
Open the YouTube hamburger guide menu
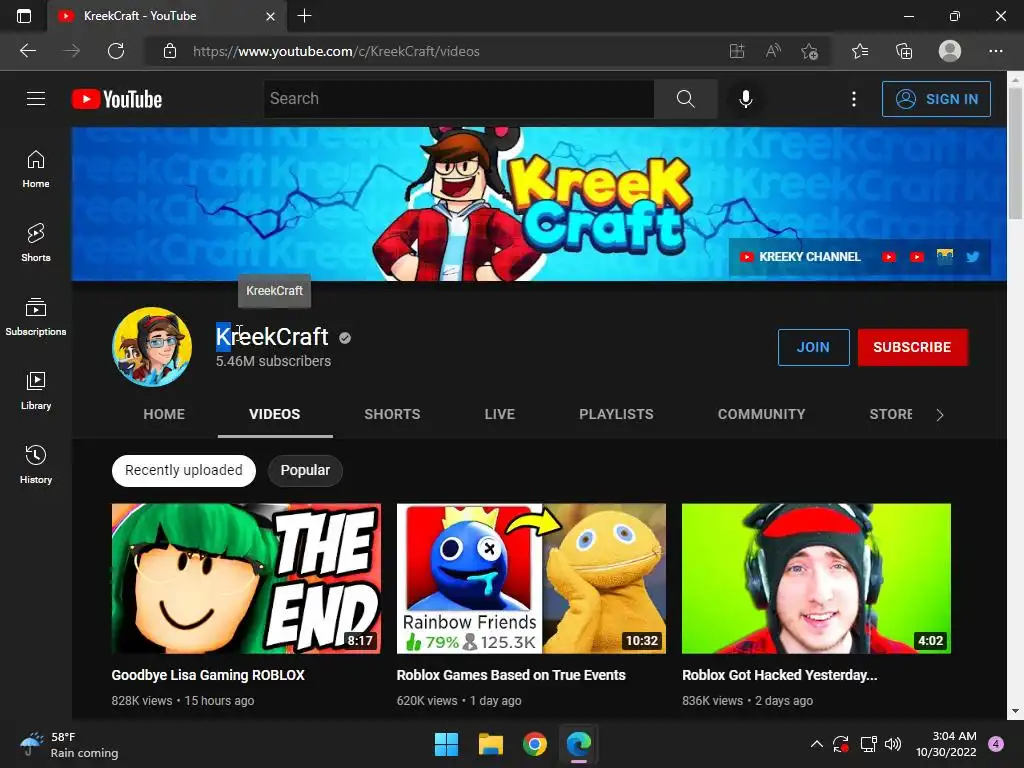pos(36,99)
